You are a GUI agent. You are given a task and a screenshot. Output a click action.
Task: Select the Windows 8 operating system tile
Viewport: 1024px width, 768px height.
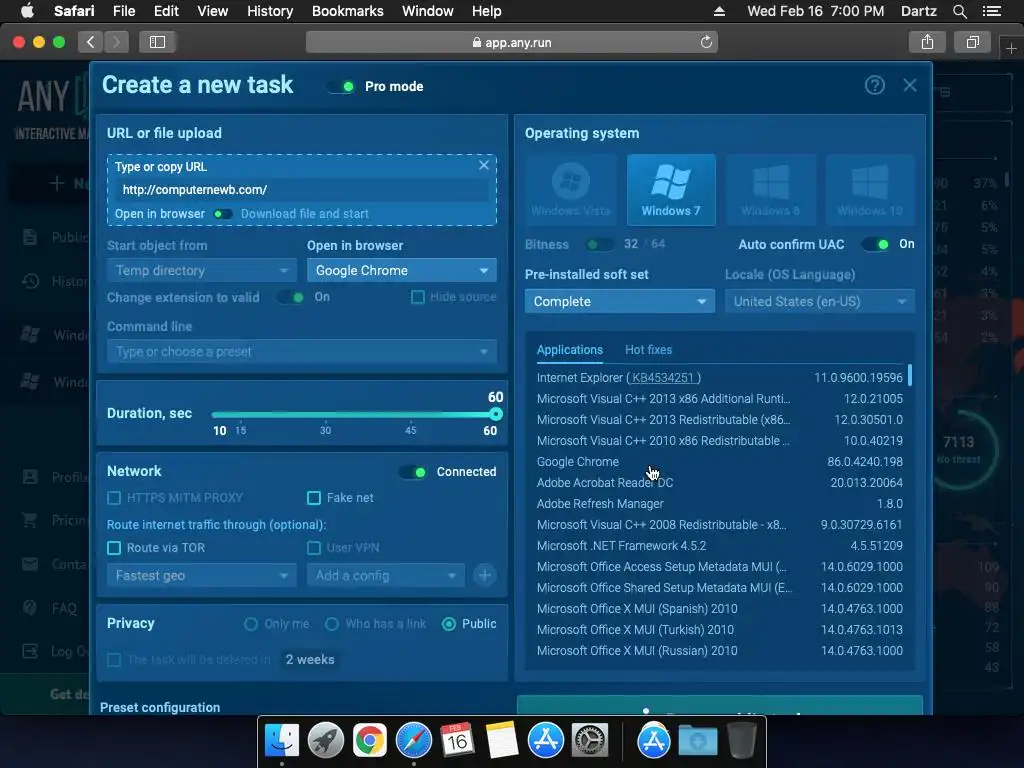click(771, 190)
